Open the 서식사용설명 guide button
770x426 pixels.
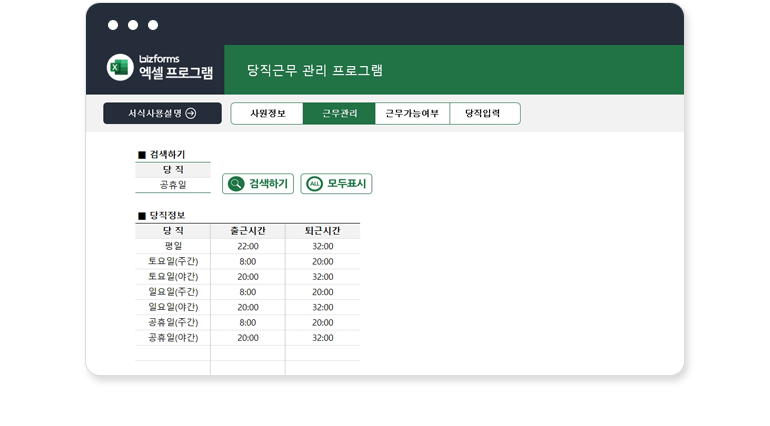point(162,114)
